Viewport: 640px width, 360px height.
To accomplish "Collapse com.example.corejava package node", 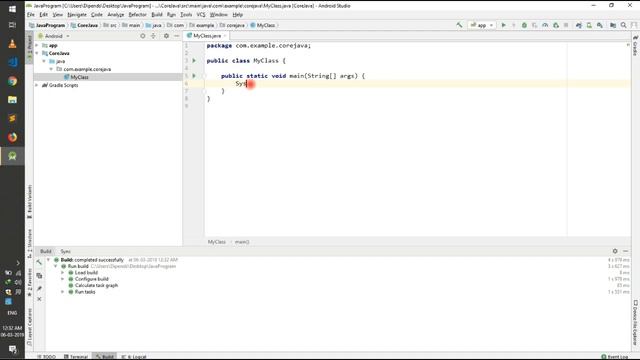I will click(x=51, y=69).
